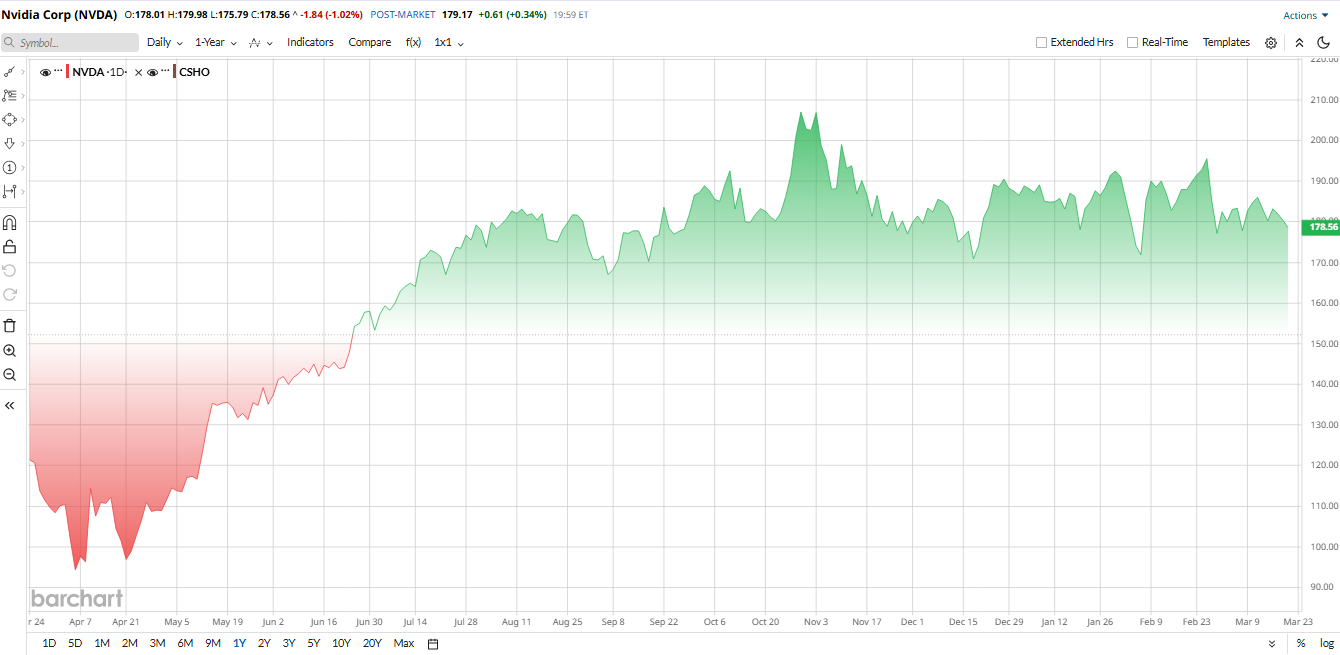Select the 1D range tab
This screenshot has height=655, width=1340.
[49, 643]
